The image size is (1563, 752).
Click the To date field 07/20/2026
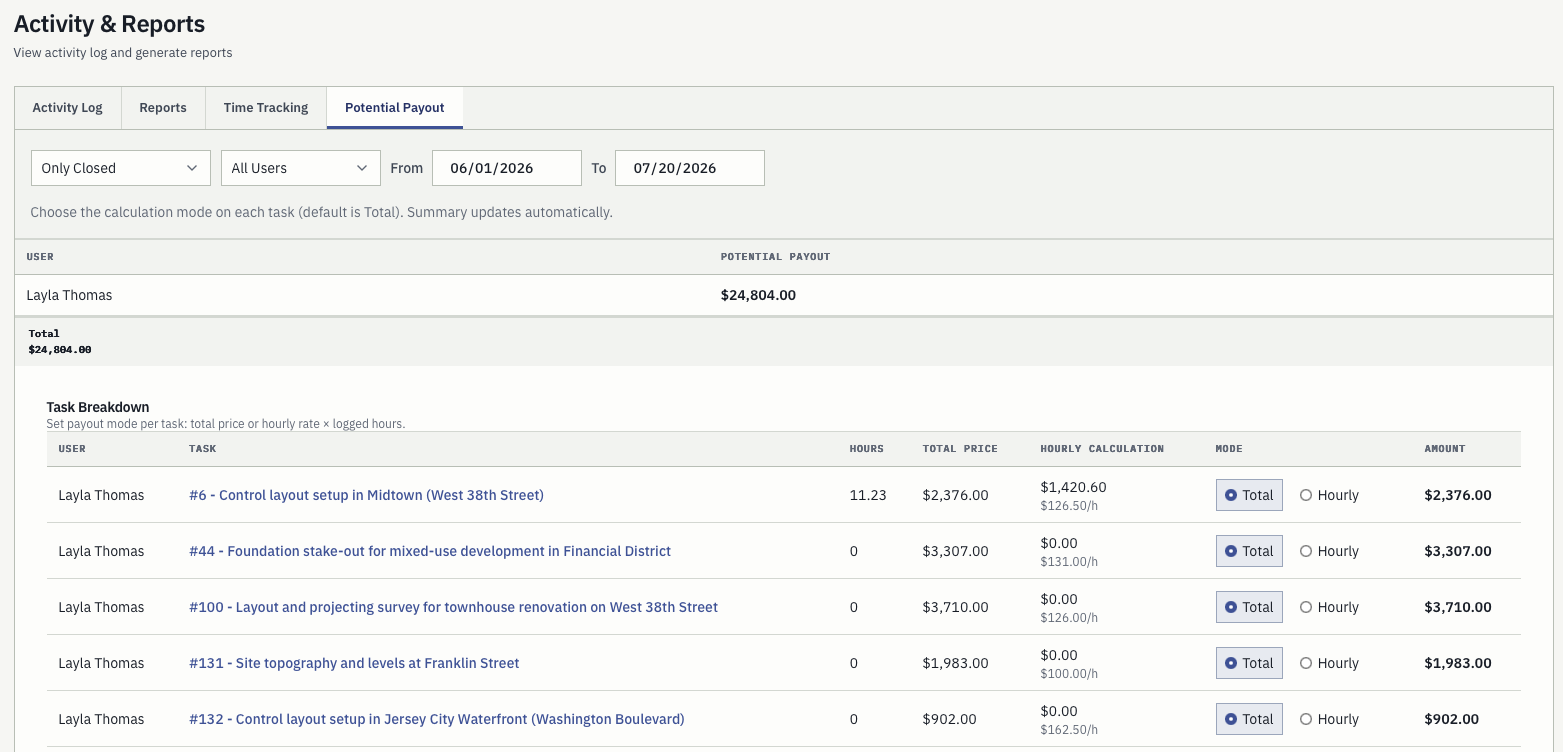click(x=690, y=168)
